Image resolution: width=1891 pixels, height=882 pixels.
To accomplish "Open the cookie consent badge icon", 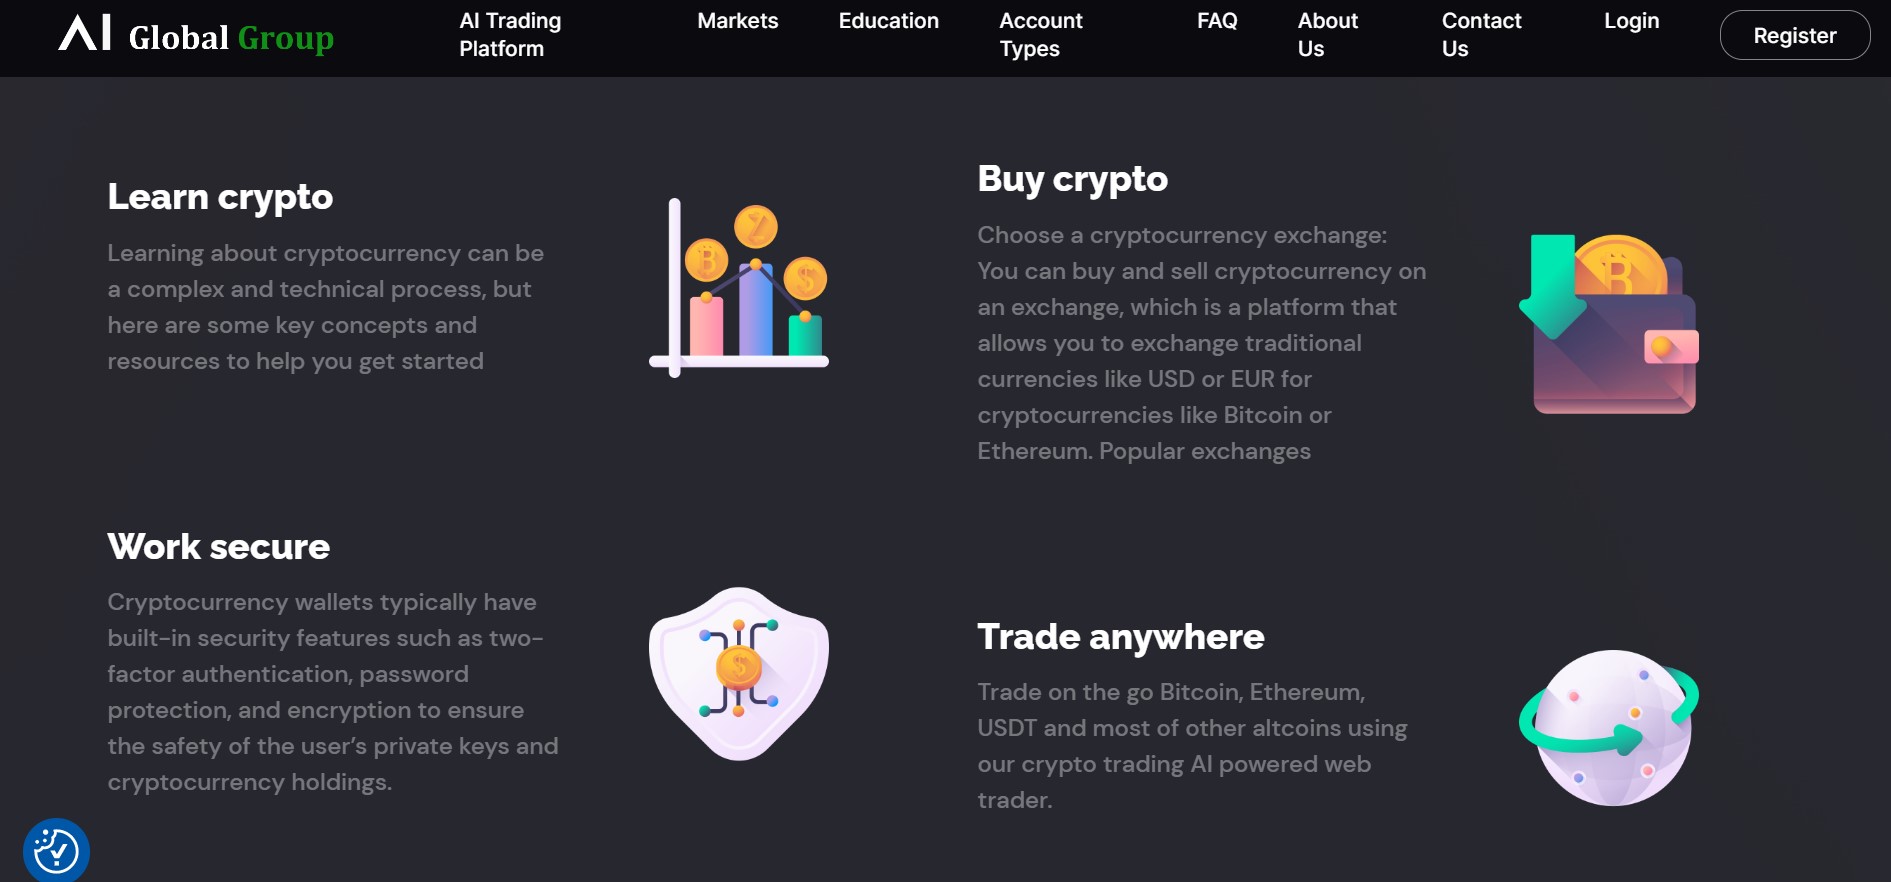I will point(57,851).
